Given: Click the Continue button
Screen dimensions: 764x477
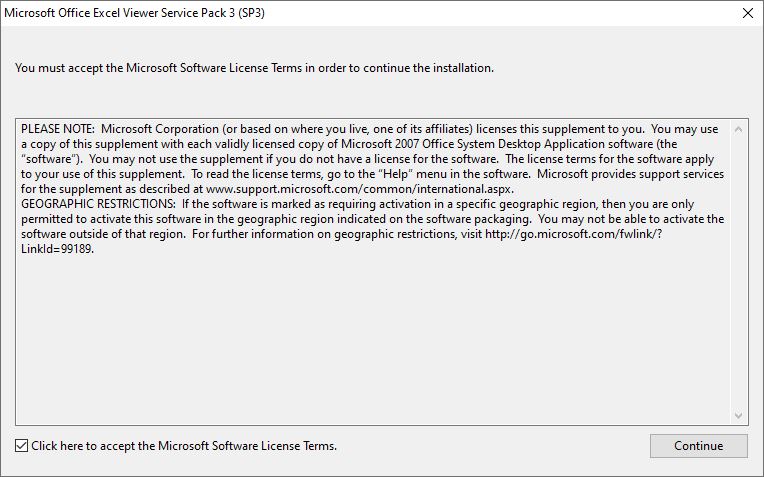Looking at the screenshot, I should [698, 446].
